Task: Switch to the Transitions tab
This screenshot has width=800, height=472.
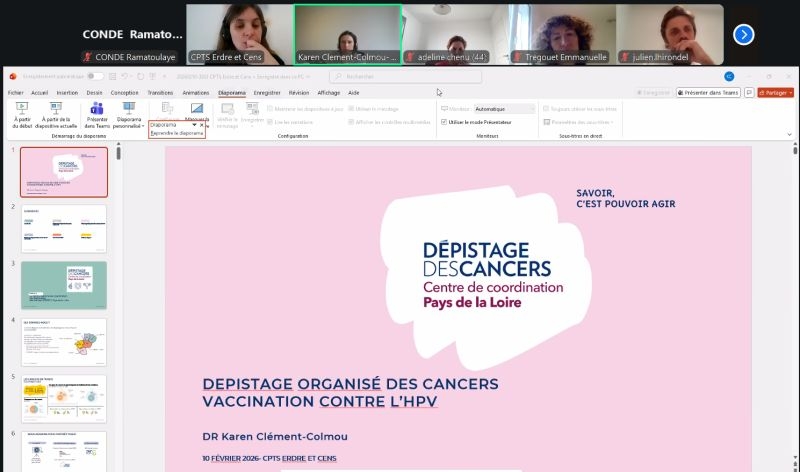Action: 160,93
